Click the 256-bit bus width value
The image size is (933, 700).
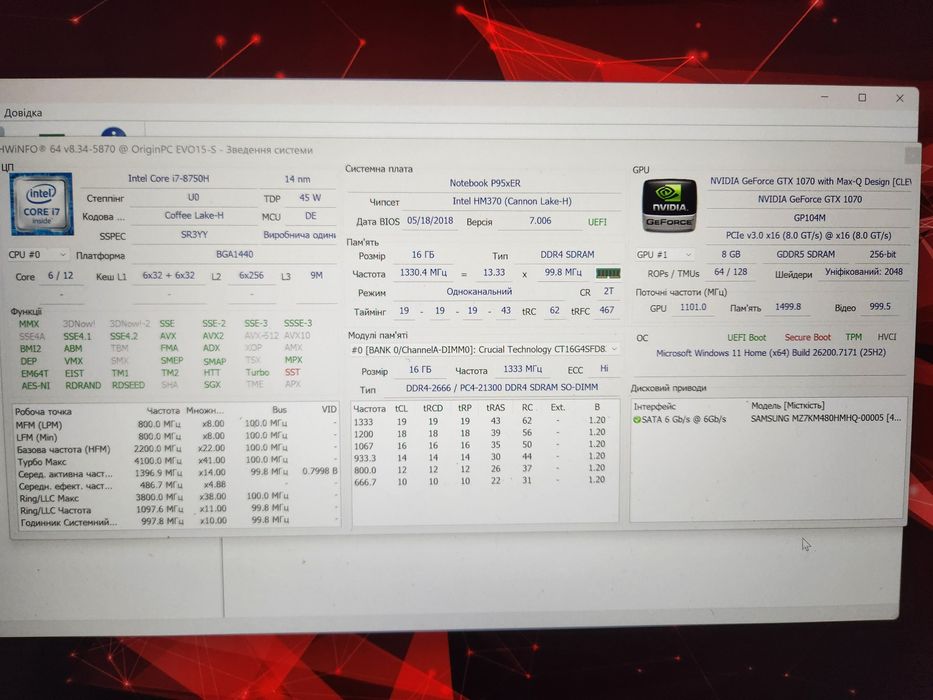coord(882,254)
